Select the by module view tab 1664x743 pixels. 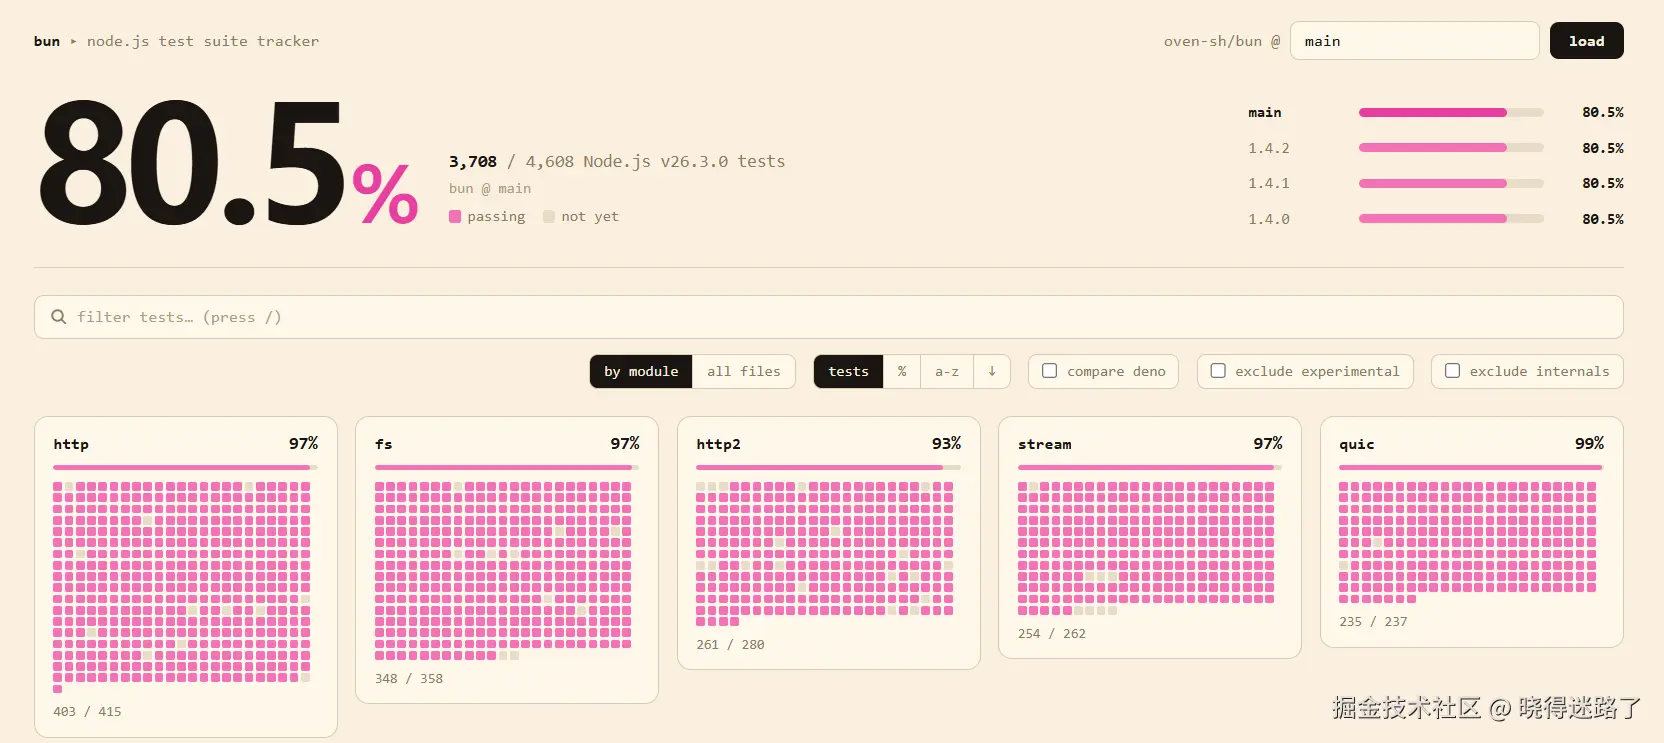tap(641, 371)
